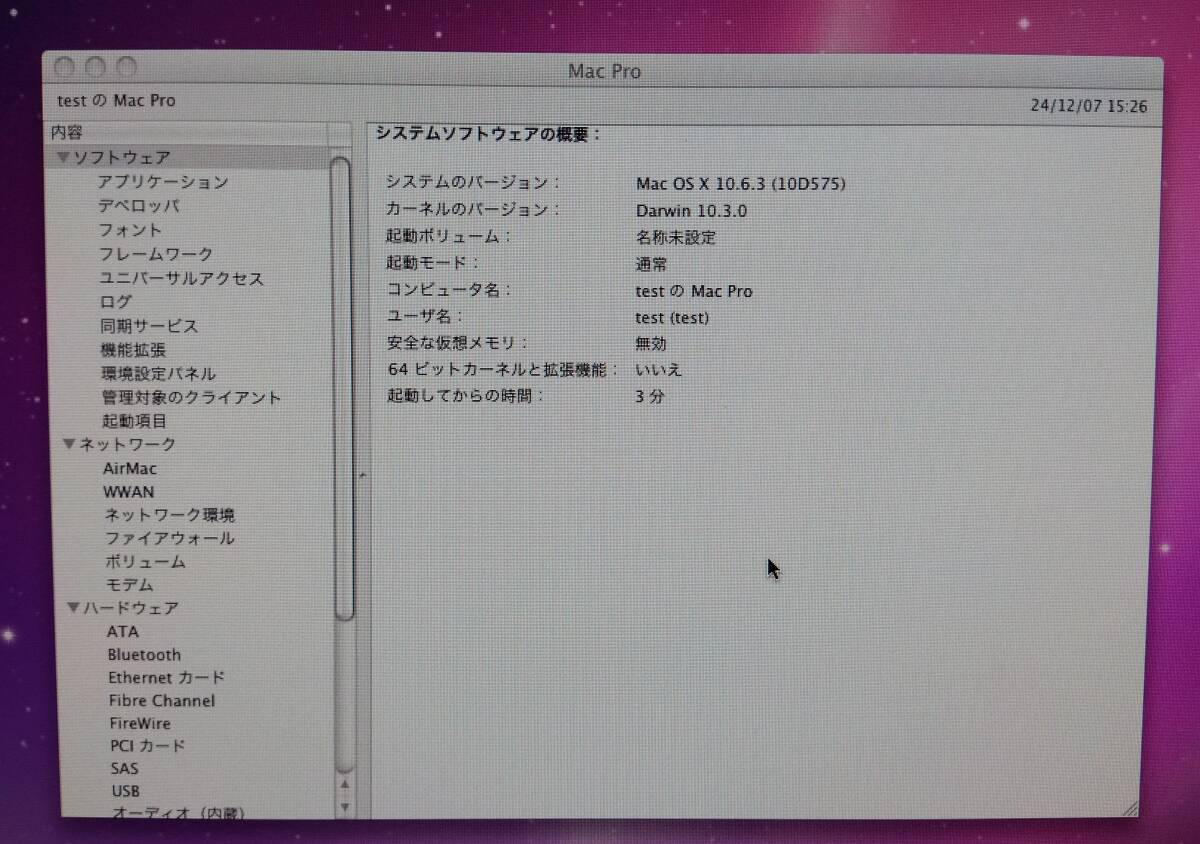The image size is (1200, 844).
Task: Open the Bluetooth hardware entry
Action: tap(144, 655)
